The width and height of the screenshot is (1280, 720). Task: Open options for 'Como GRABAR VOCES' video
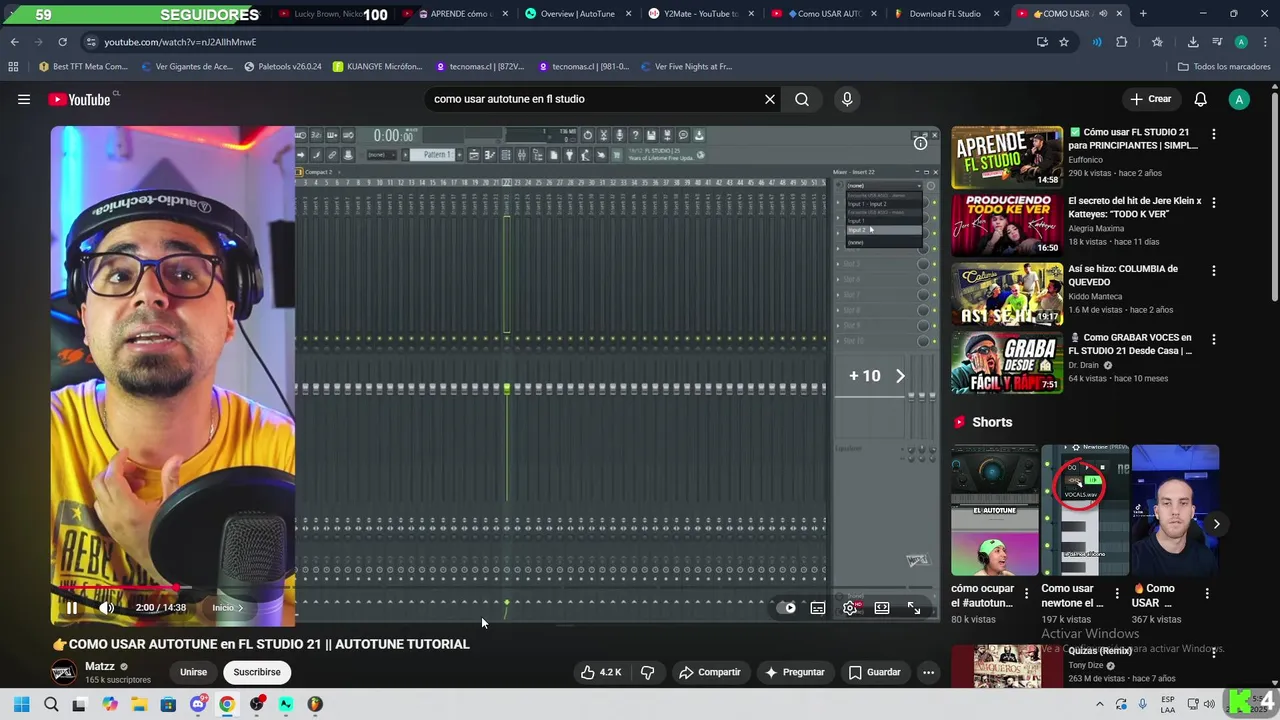click(1214, 339)
